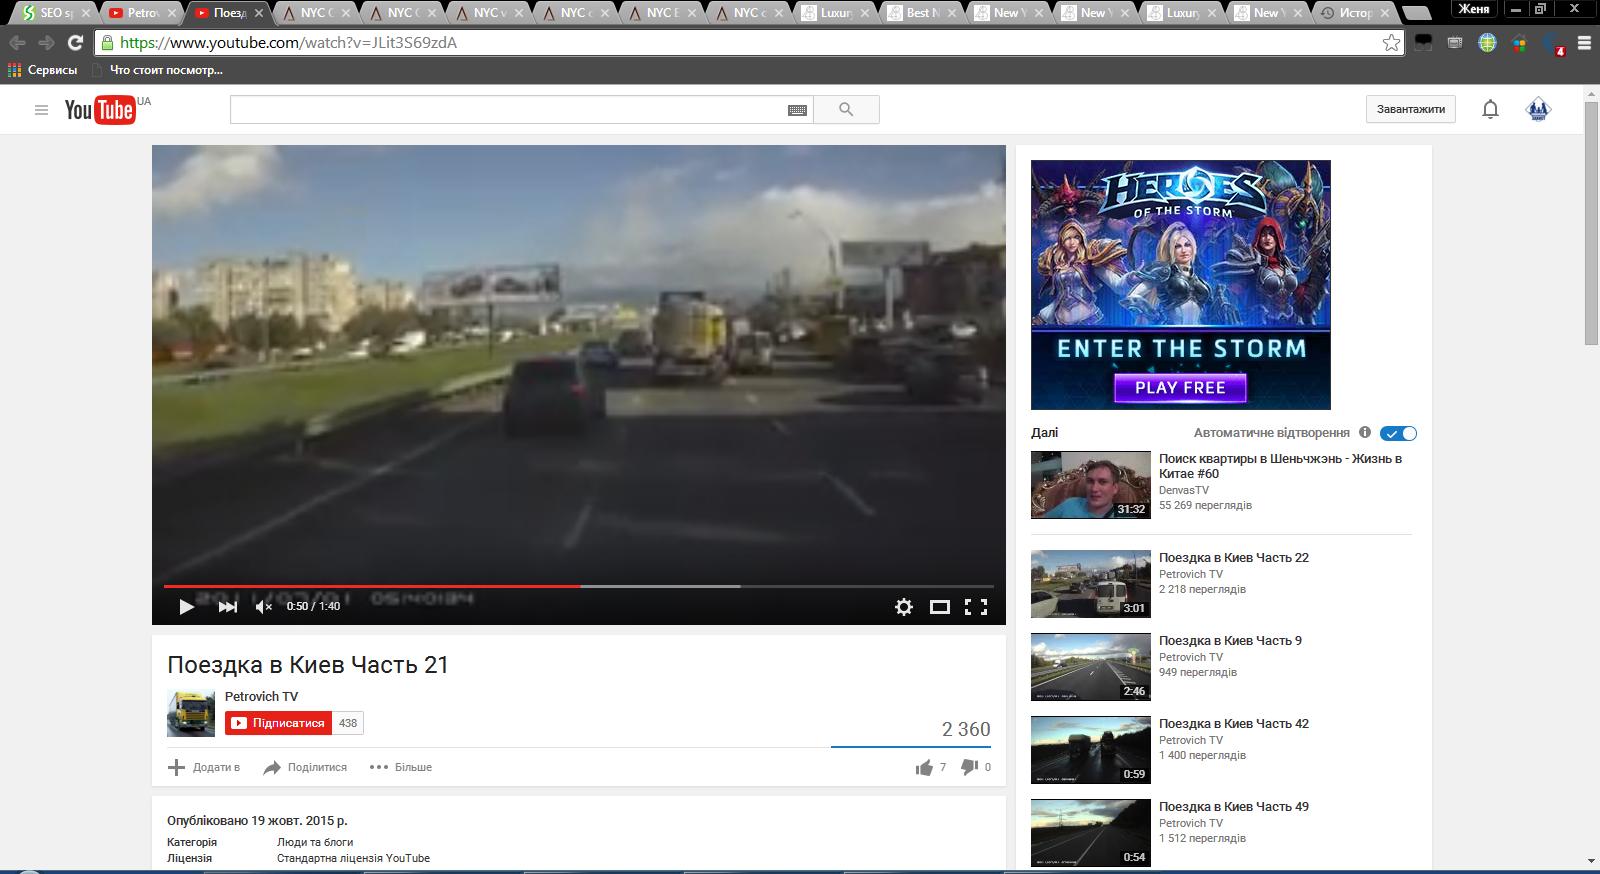This screenshot has height=874, width=1600.
Task: Click the search magnifier button
Action: click(846, 110)
